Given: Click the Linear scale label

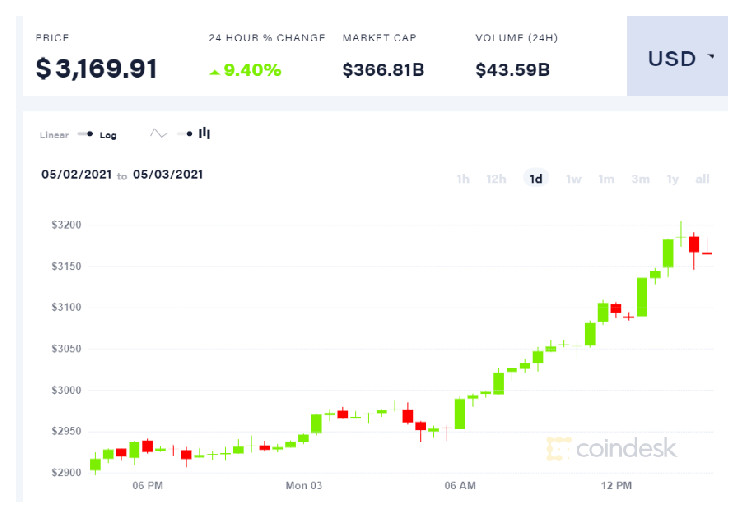Looking at the screenshot, I should [54, 134].
